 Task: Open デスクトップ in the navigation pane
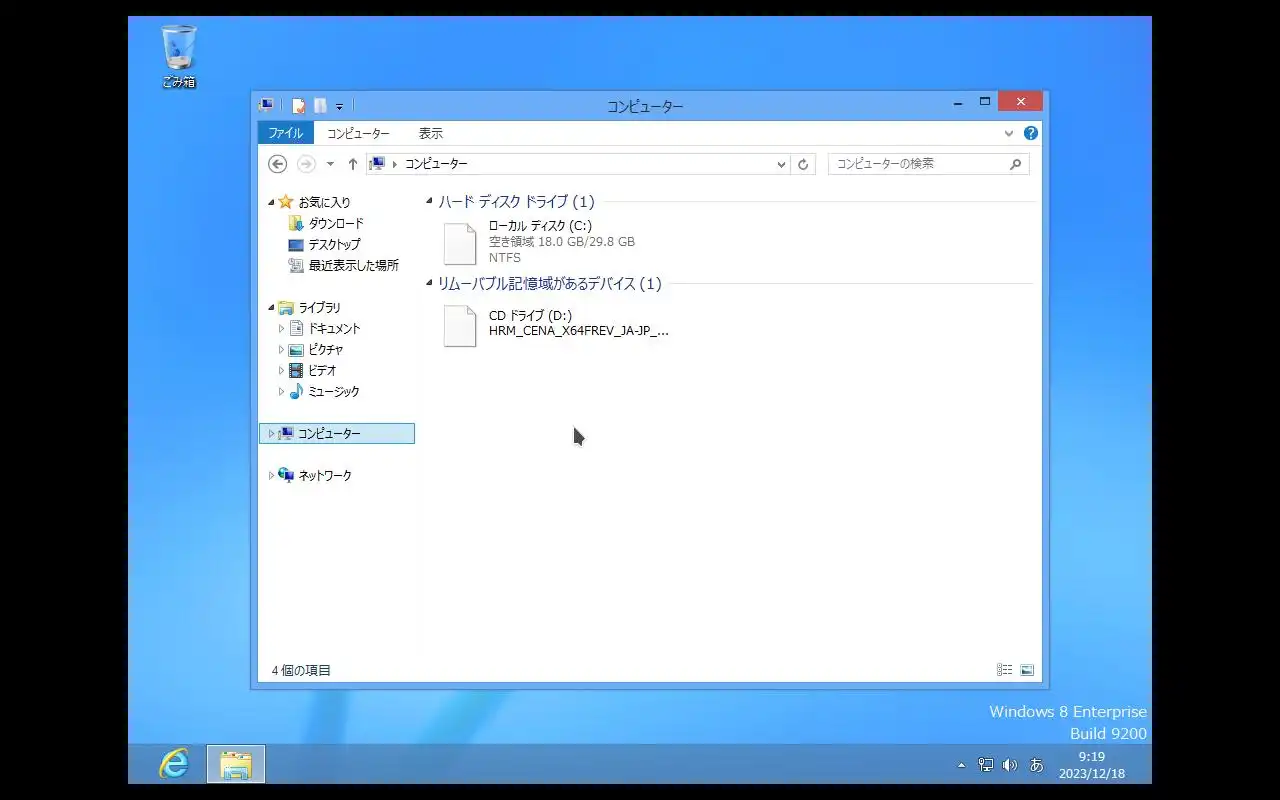click(x=334, y=244)
